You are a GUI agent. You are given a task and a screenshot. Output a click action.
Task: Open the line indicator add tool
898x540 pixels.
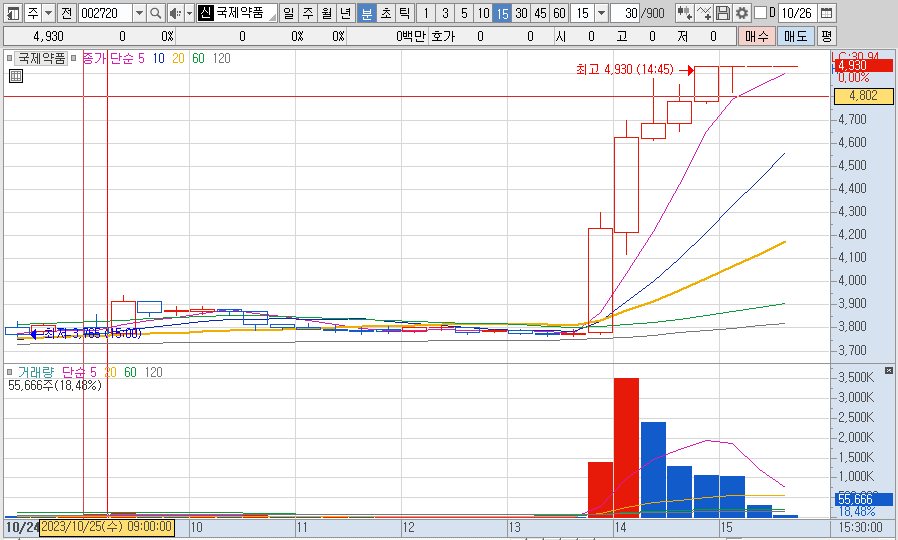click(x=704, y=13)
